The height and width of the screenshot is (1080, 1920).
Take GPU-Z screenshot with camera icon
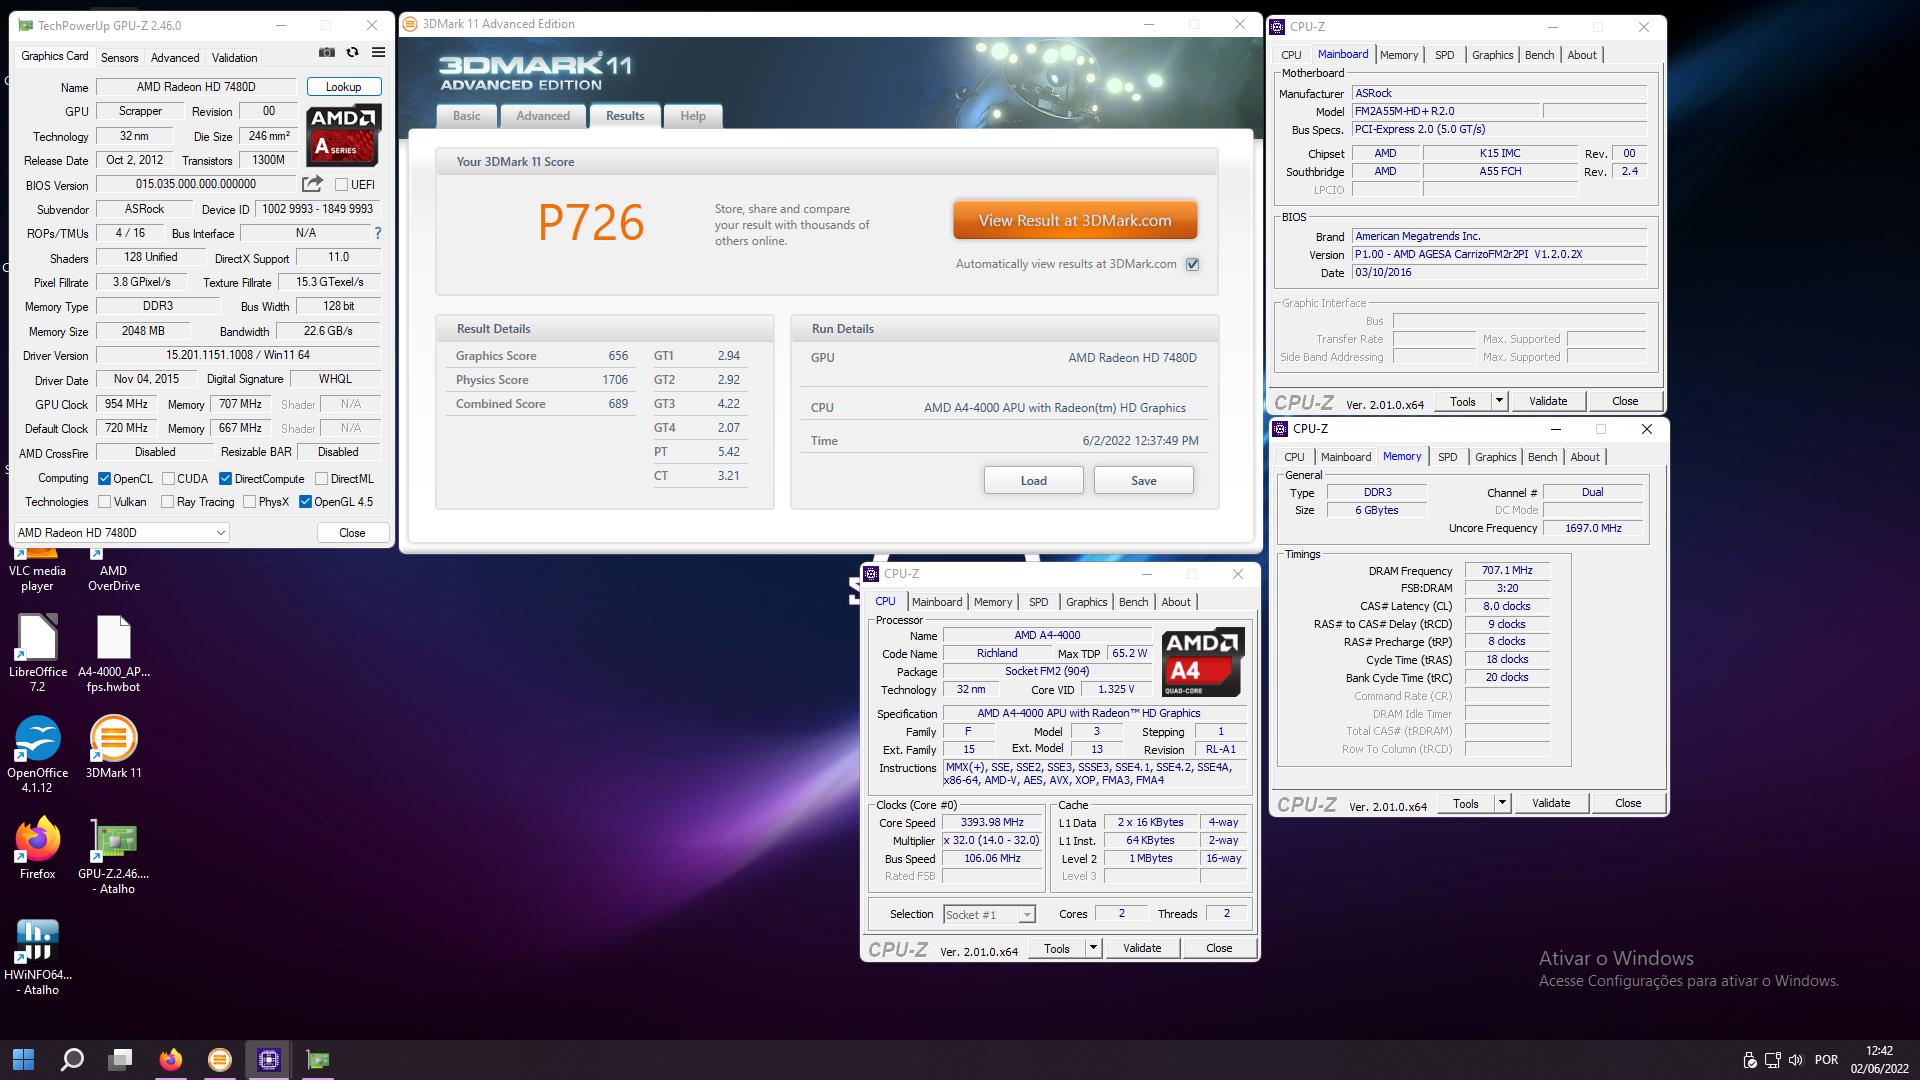tap(327, 53)
